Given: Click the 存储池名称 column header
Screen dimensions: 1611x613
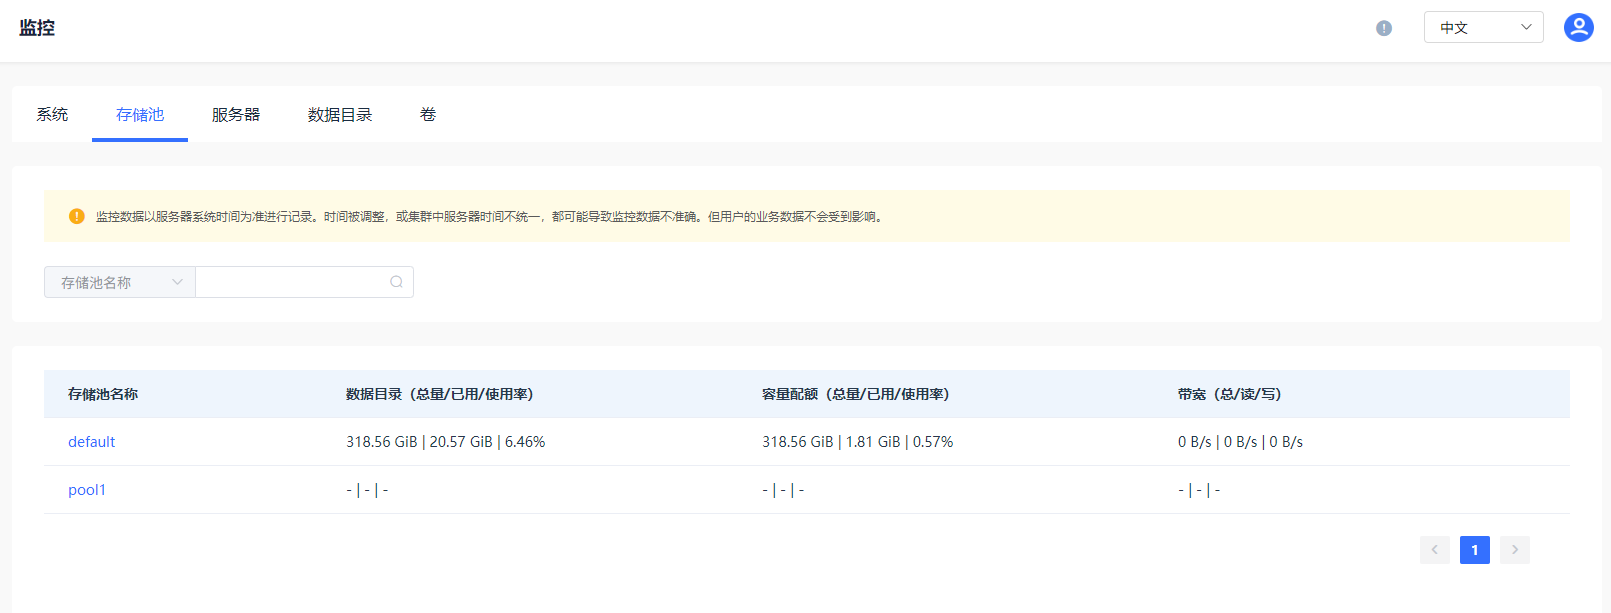Looking at the screenshot, I should 103,394.
